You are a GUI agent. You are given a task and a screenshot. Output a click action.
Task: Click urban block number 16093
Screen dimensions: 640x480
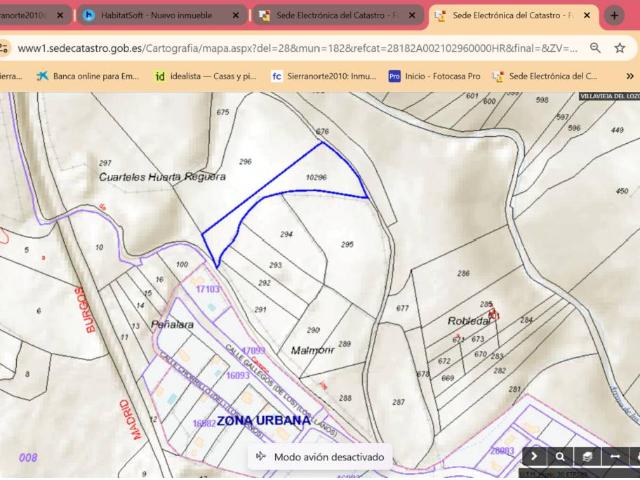[238, 375]
